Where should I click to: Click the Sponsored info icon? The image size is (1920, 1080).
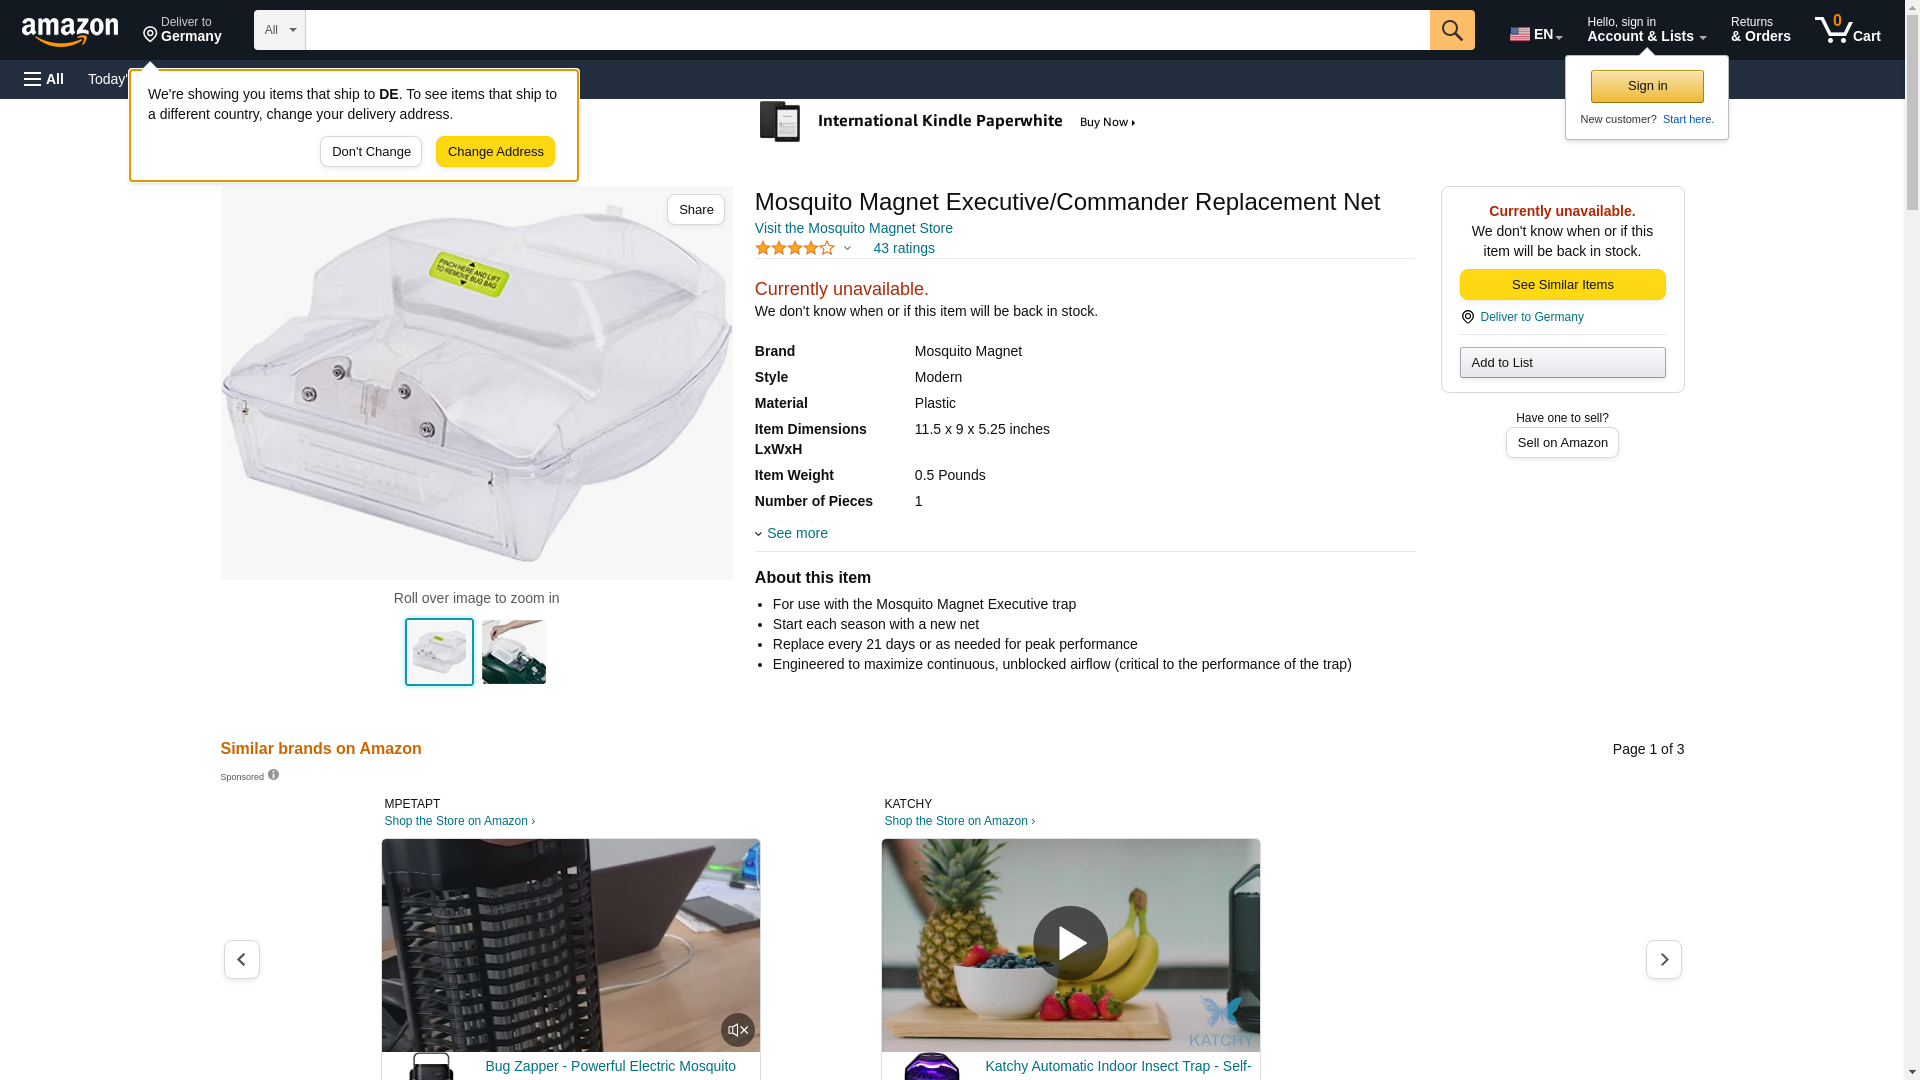[273, 775]
